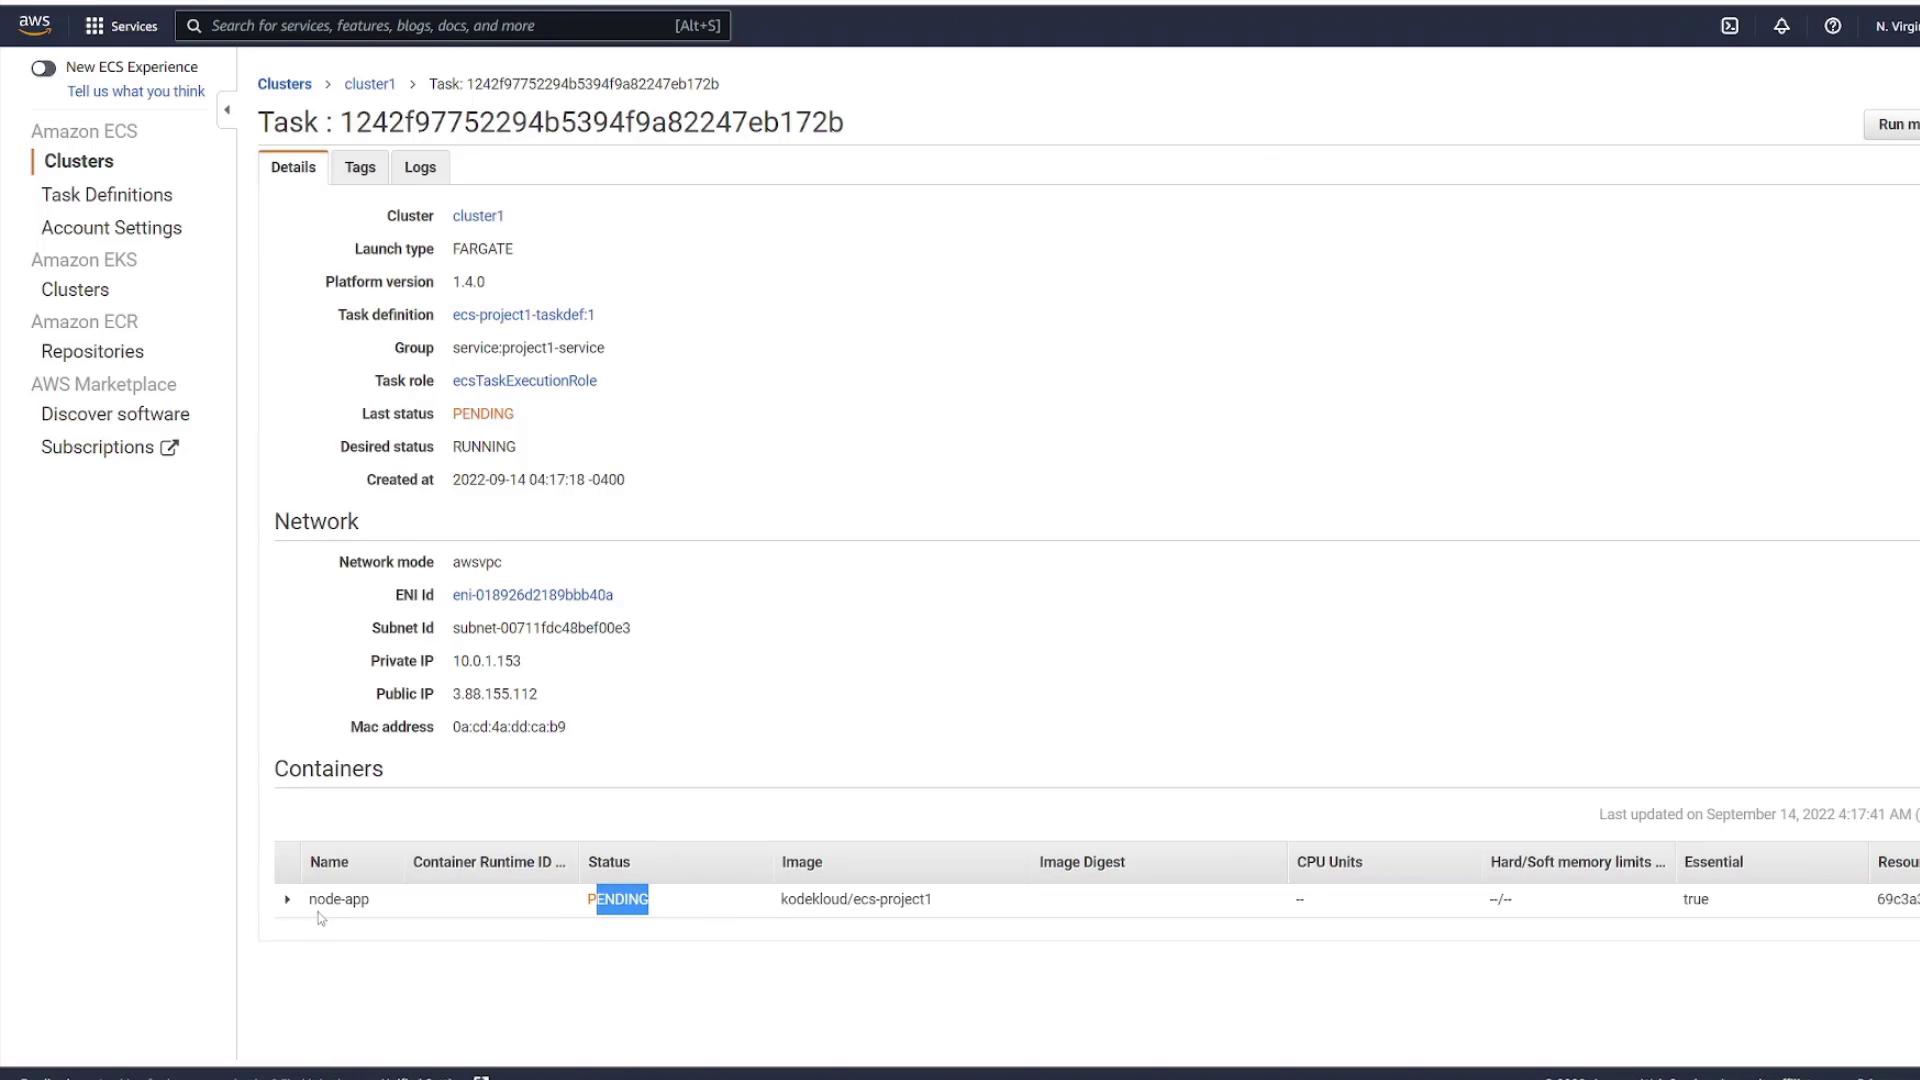Focus the AWS services search field
Image resolution: width=1920 pixels, height=1080 pixels.
453,26
